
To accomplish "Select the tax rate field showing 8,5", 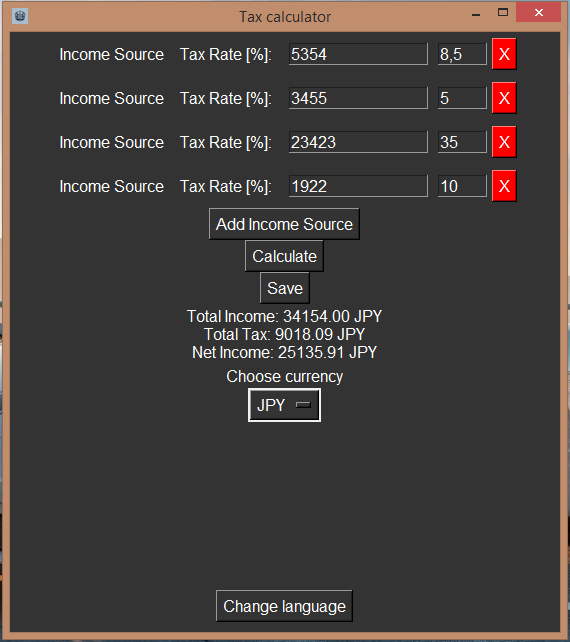I will 462,54.
